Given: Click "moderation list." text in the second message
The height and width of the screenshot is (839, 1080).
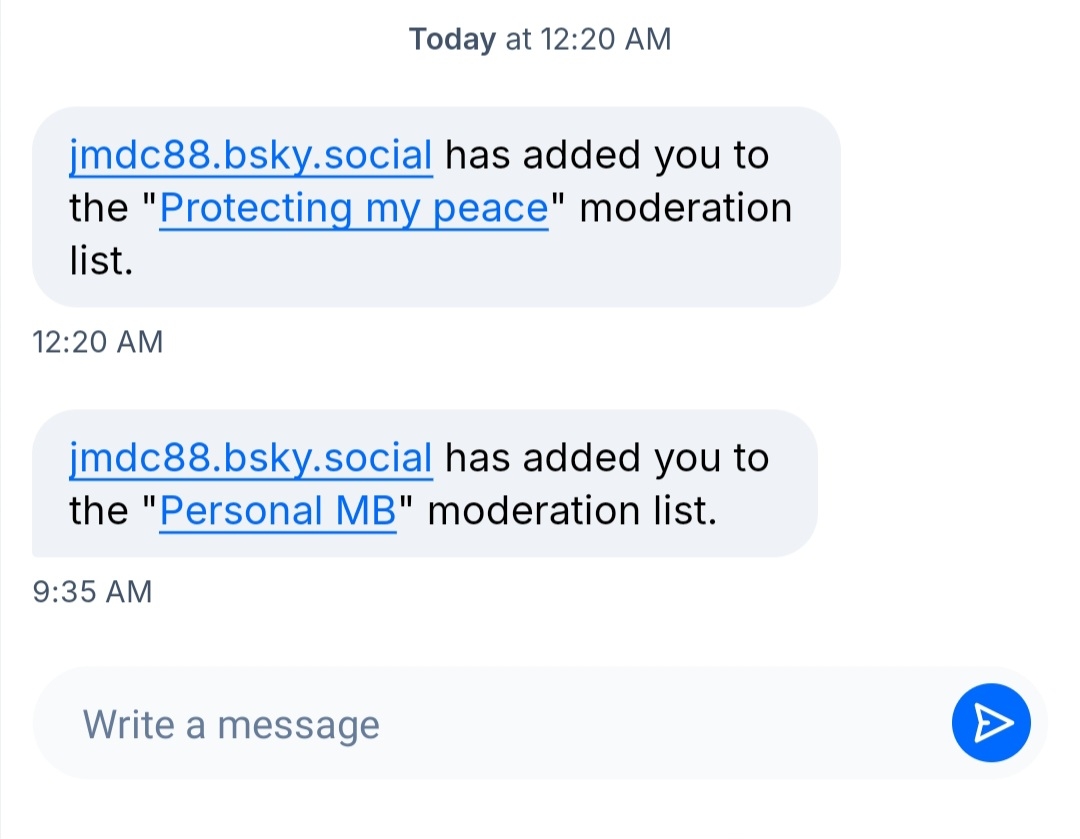Looking at the screenshot, I should coord(578,511).
